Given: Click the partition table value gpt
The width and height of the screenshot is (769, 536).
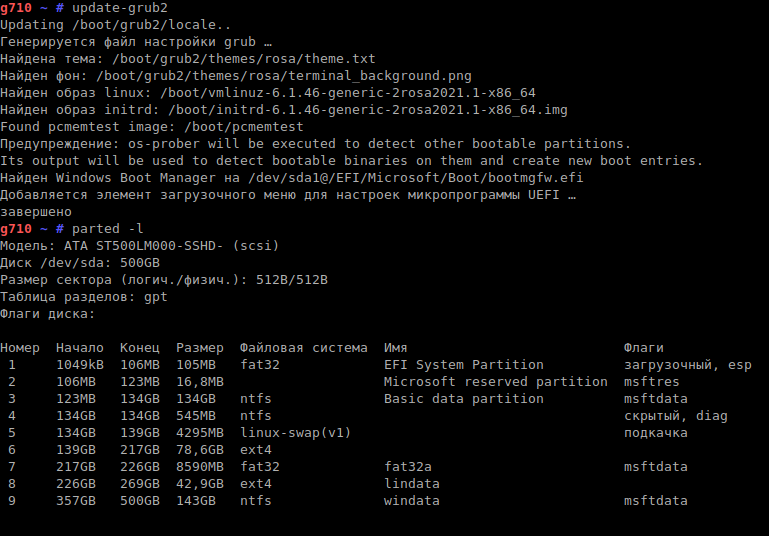Looking at the screenshot, I should [156, 297].
